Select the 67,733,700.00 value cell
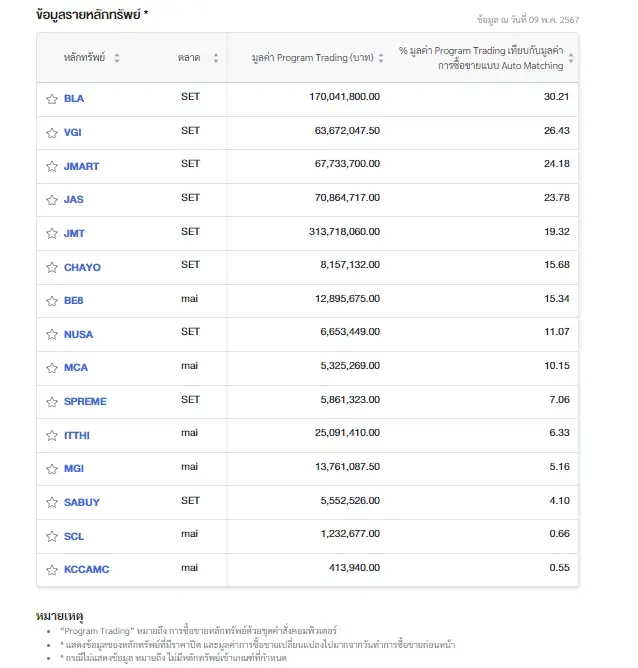638x668 pixels. click(x=347, y=164)
